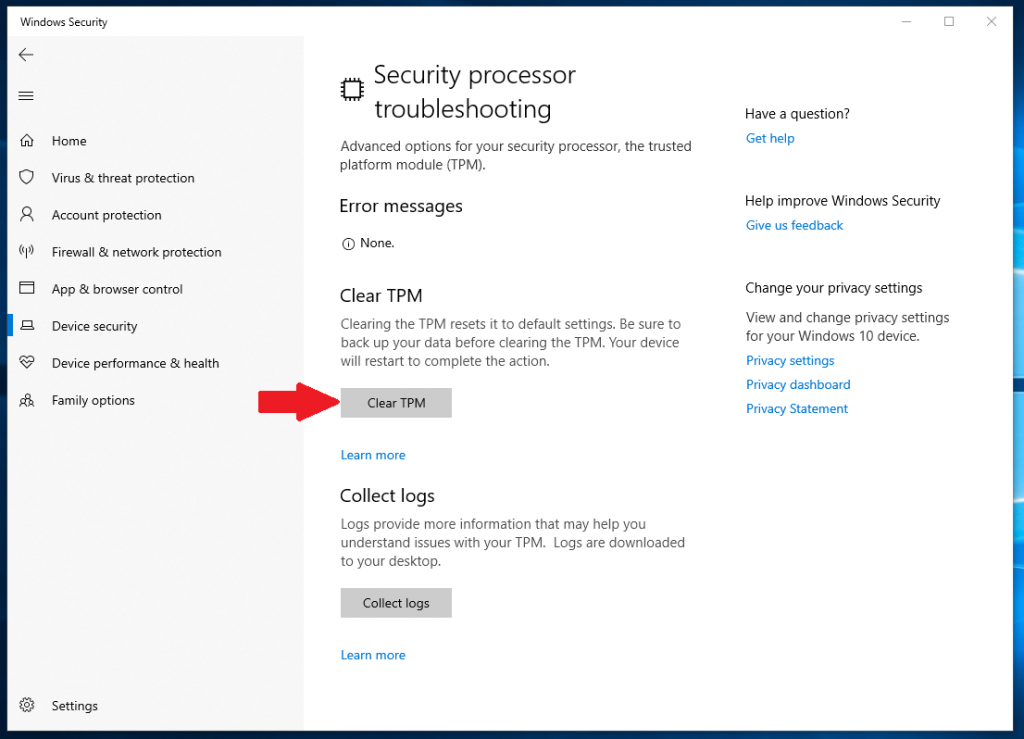Viewport: 1024px width, 739px height.
Task: Click the Settings gear icon
Action: pos(27,705)
